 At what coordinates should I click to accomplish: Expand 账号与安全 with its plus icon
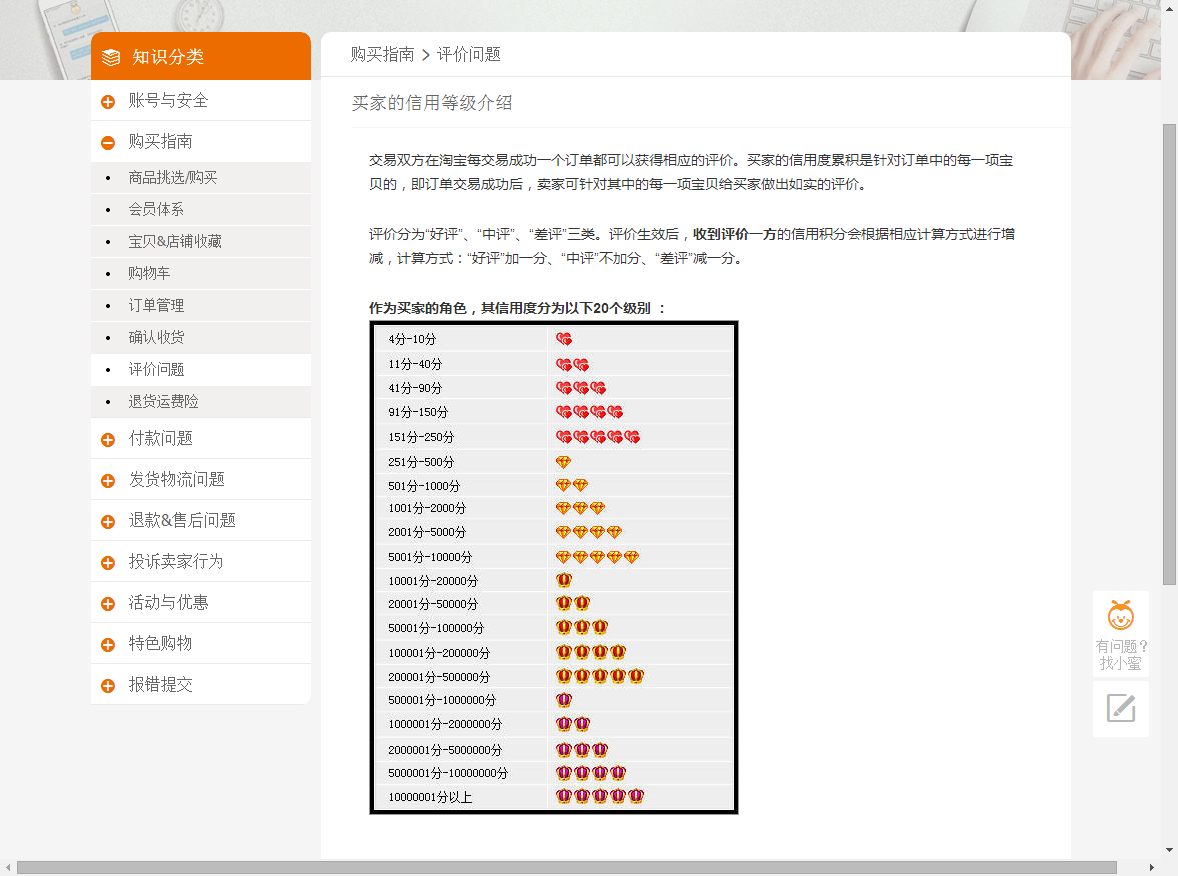(108, 101)
